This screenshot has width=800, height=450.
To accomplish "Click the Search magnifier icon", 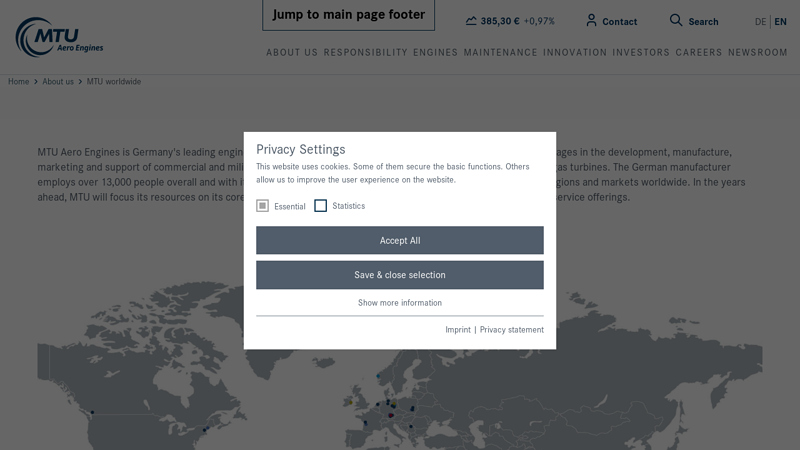I will tap(676, 21).
